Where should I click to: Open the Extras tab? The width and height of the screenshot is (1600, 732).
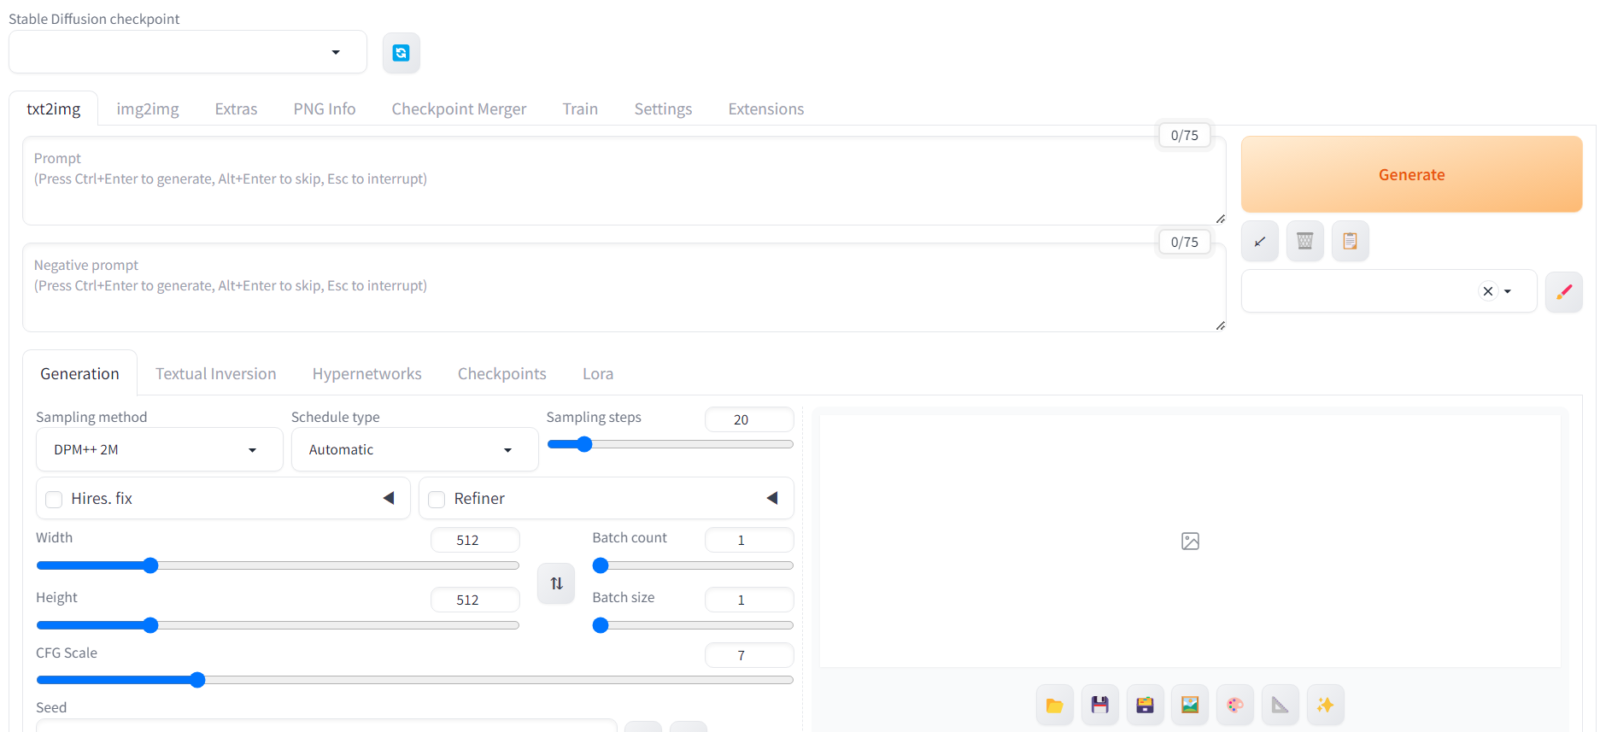pos(236,109)
